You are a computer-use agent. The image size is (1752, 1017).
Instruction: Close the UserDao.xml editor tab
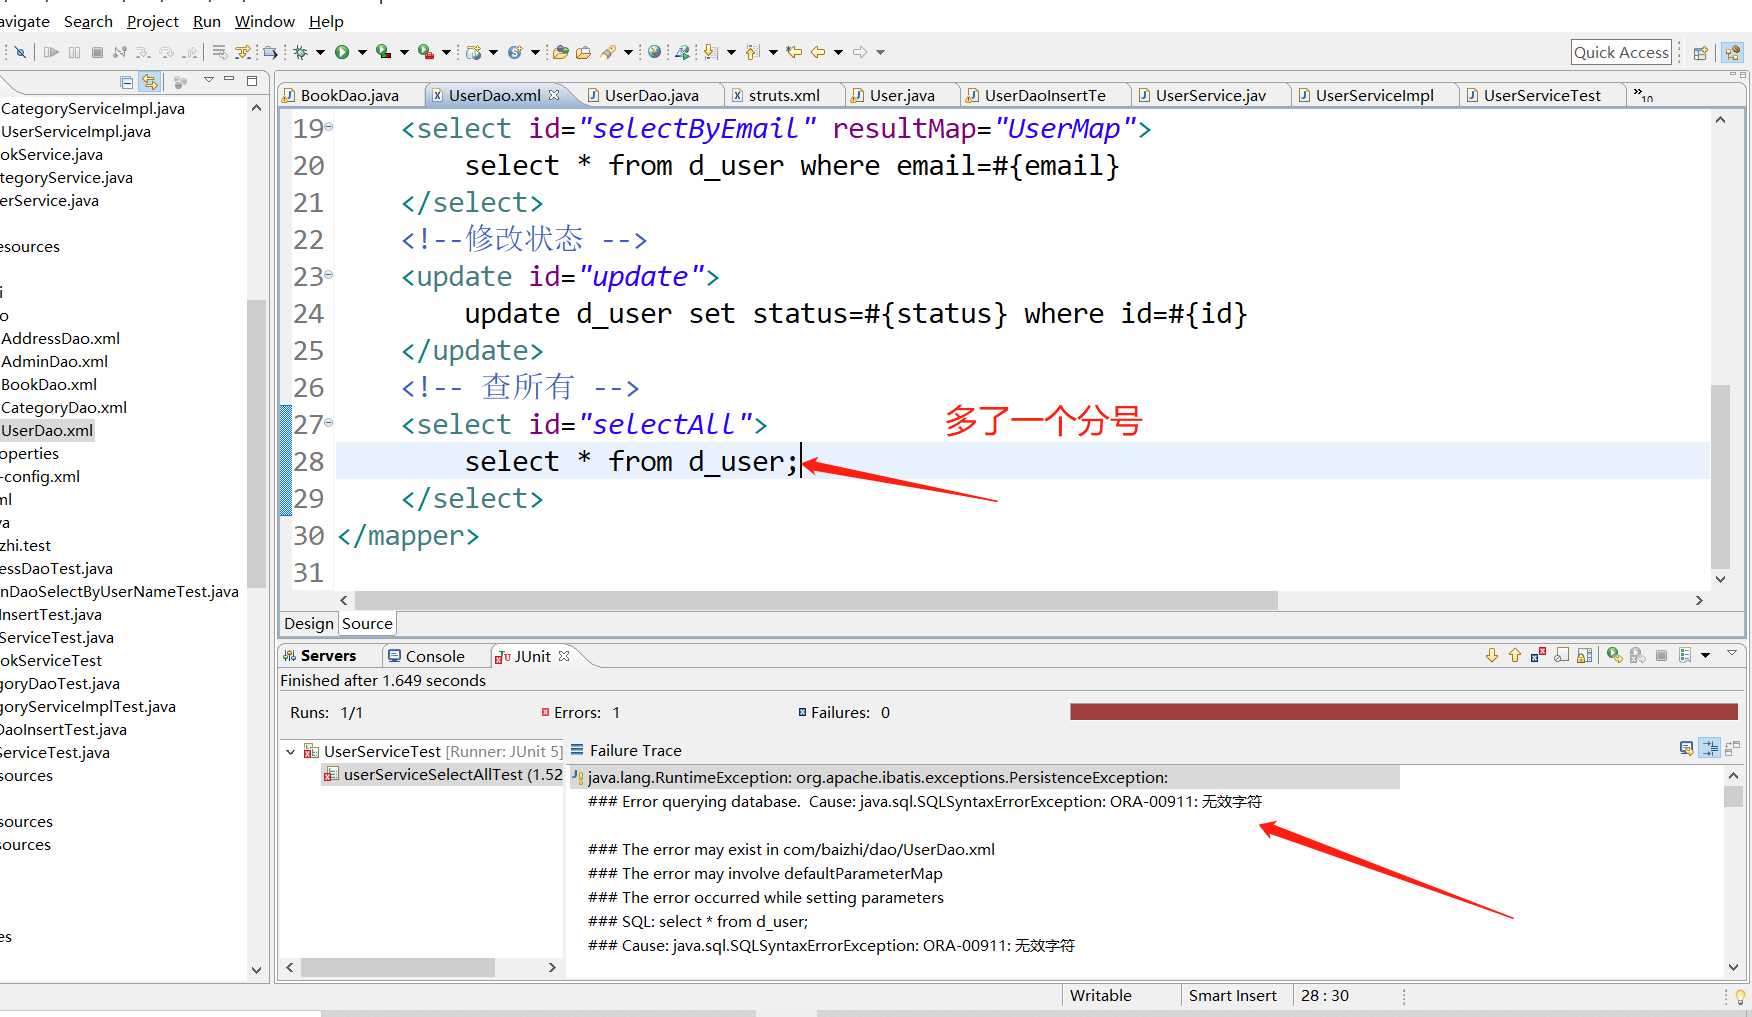point(554,95)
